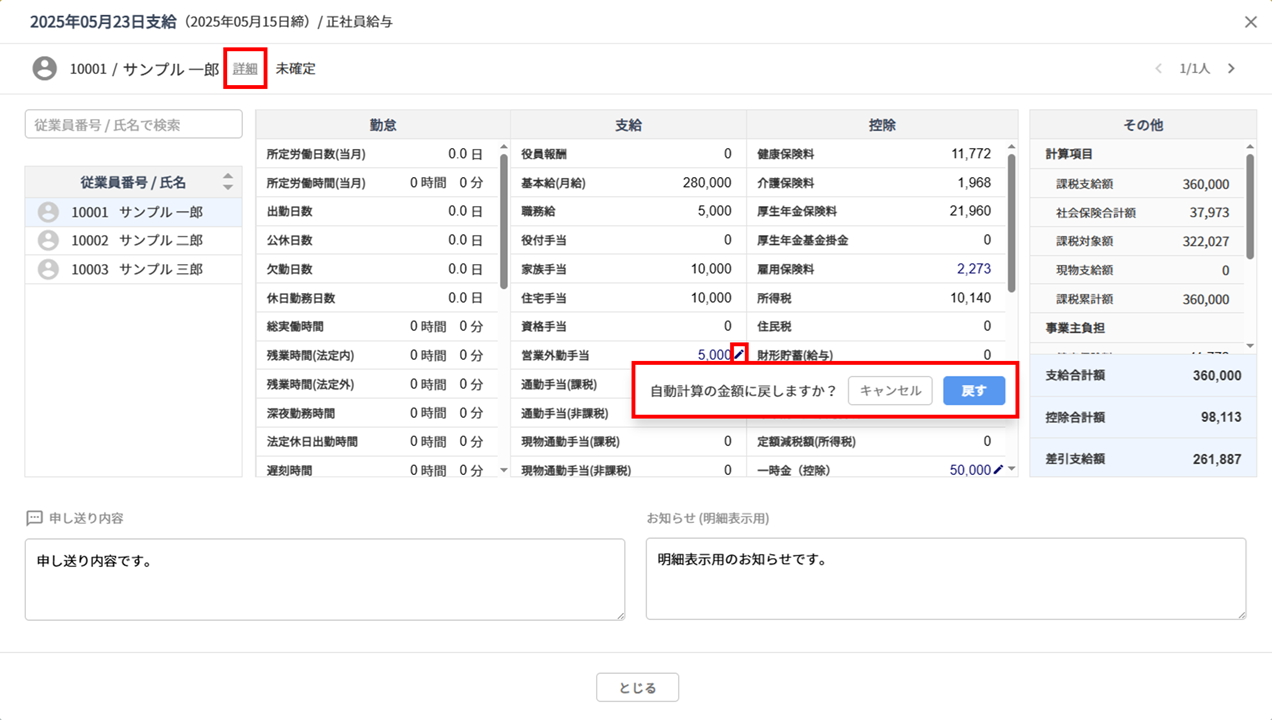Click the 自動計算の金額に戻しますか？ prompt text
The width and height of the screenshot is (1272, 720).
coord(743,391)
